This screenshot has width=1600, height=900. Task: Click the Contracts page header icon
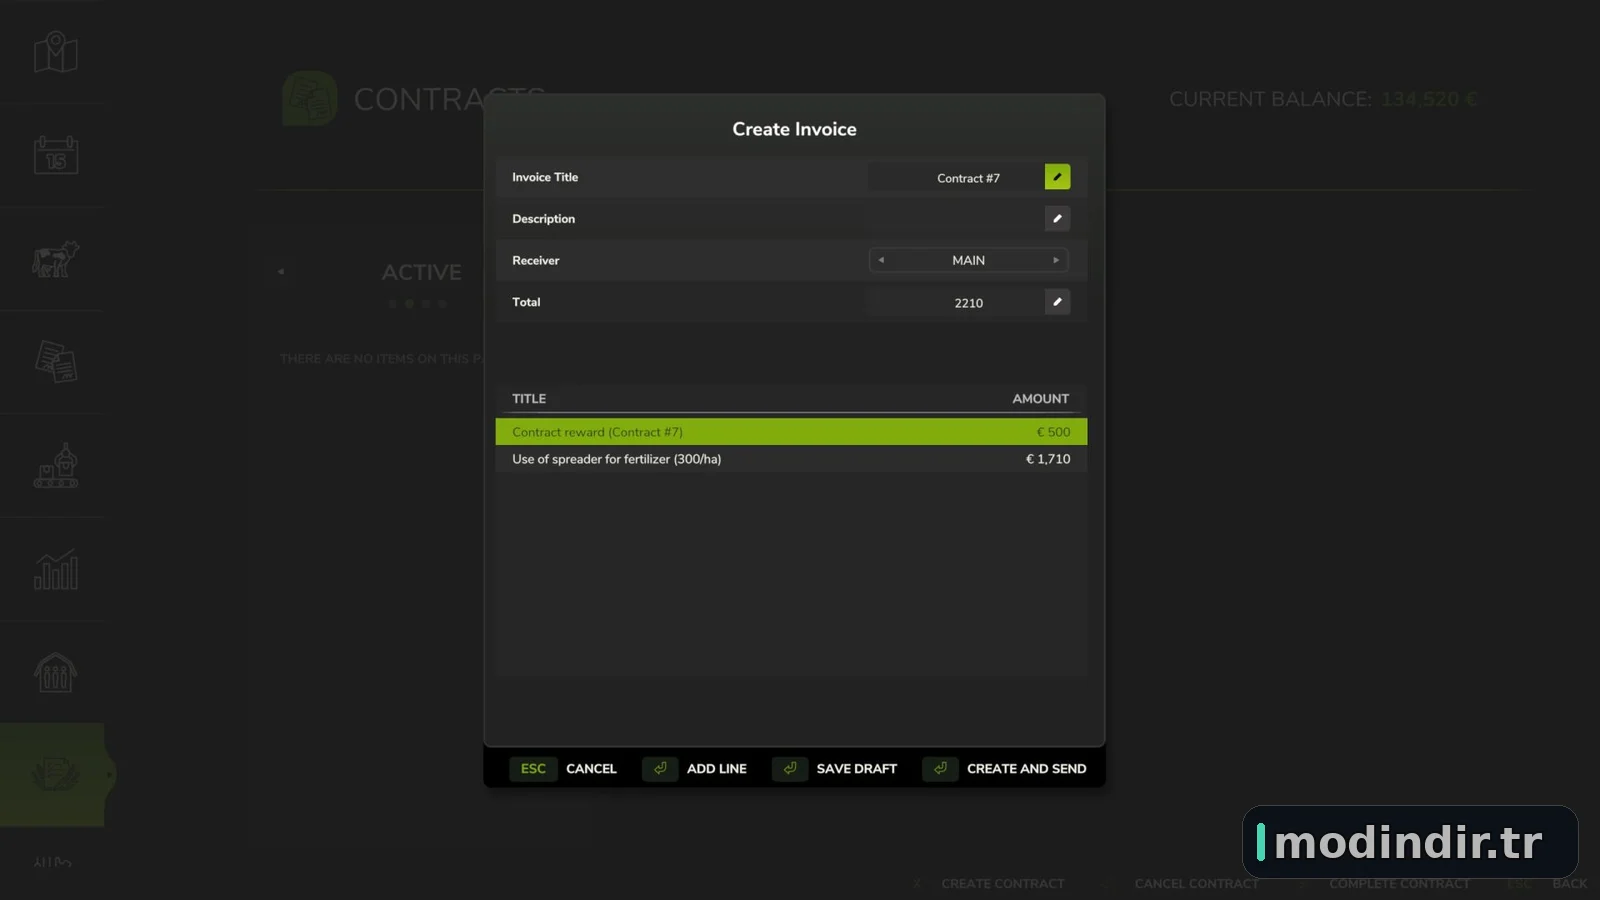tap(310, 98)
